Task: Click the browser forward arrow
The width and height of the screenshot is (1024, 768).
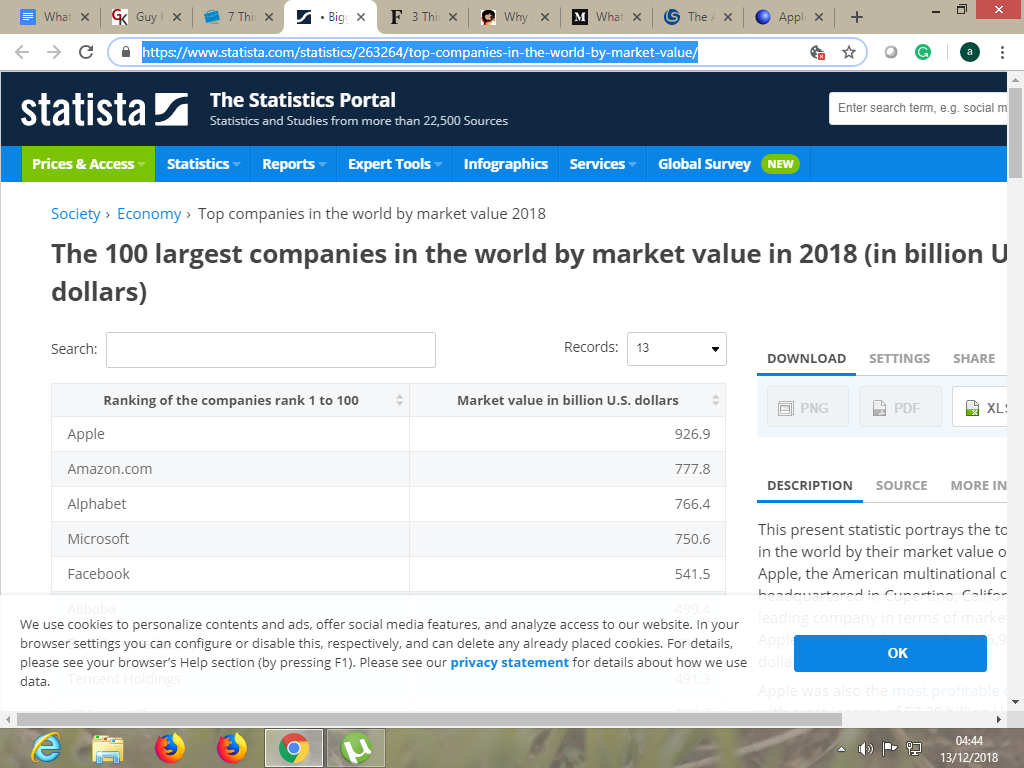Action: coord(54,52)
